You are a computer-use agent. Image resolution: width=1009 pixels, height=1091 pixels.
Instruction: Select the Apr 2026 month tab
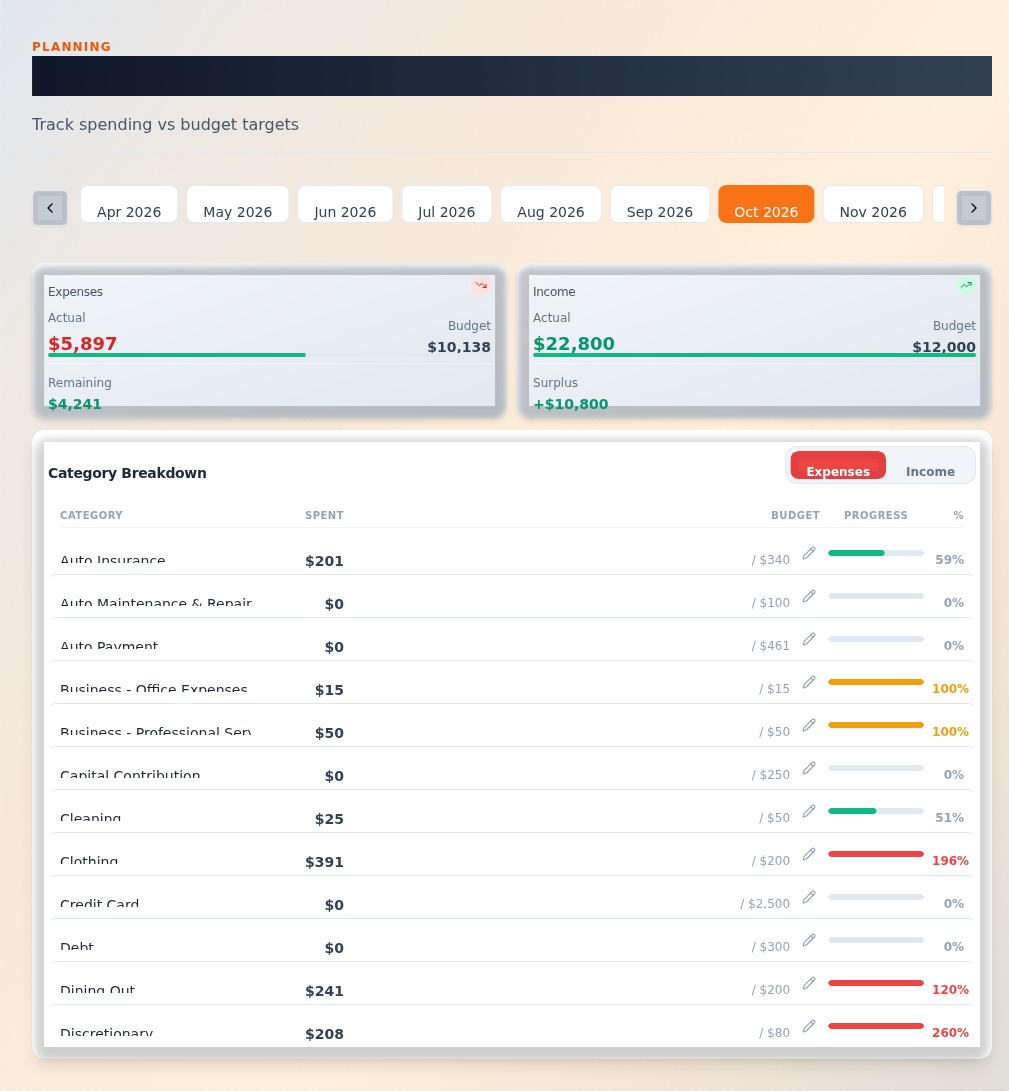[x=129, y=205]
